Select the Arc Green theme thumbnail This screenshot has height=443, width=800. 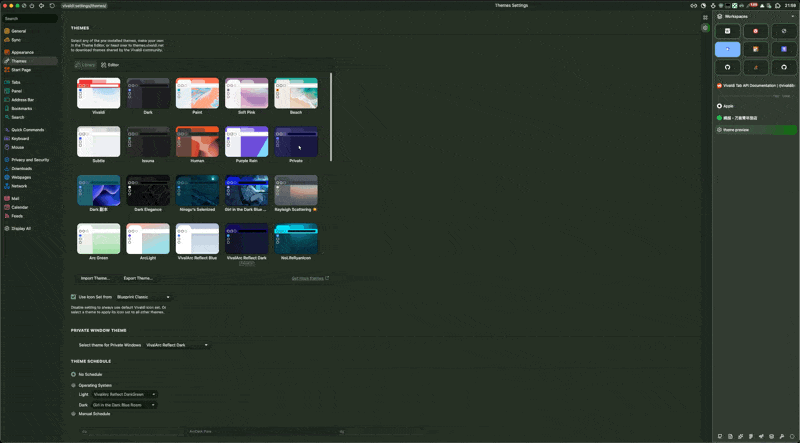click(98, 239)
